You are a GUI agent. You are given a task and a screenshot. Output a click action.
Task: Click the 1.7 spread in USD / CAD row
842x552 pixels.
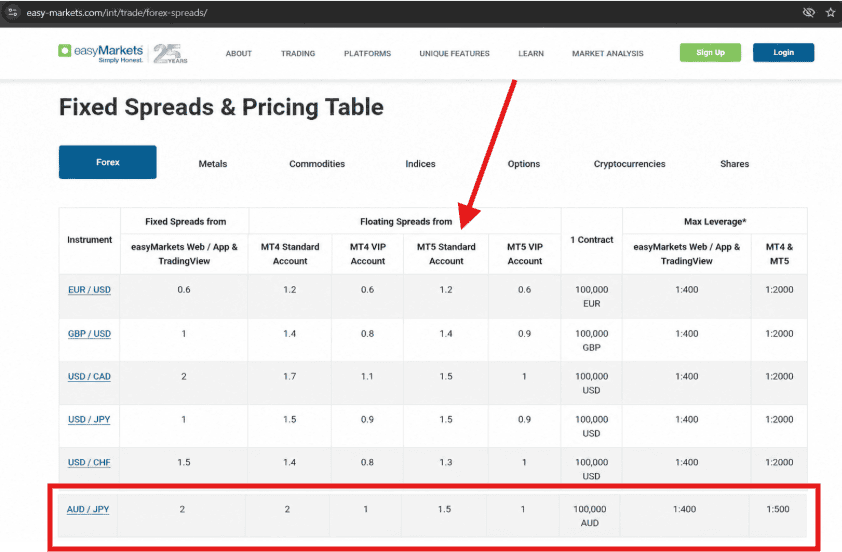tap(289, 376)
